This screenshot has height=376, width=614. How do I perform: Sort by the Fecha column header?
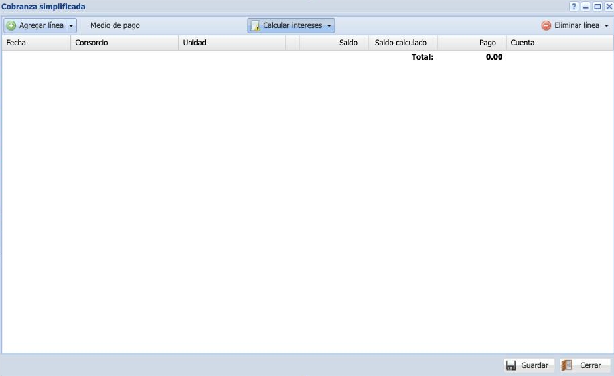(36, 42)
